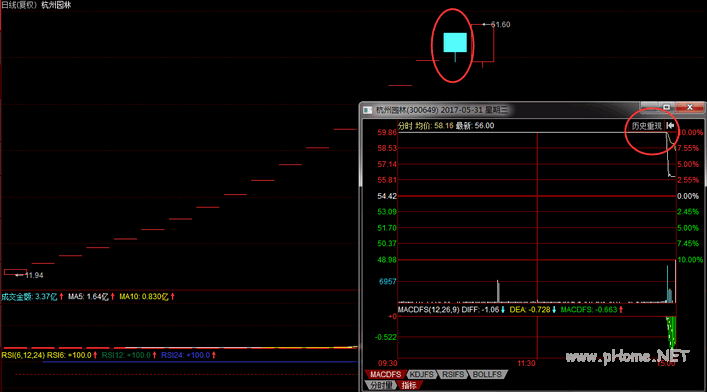Maximize the intraday popup window

(666, 107)
